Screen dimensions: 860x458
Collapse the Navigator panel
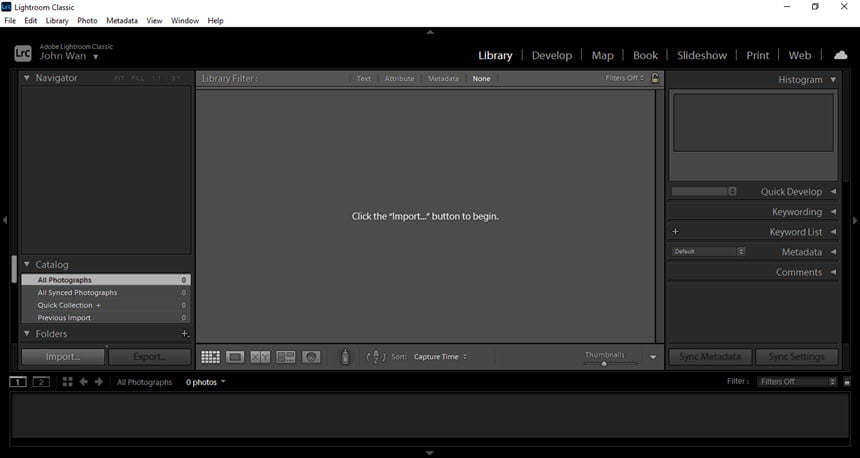[26, 78]
